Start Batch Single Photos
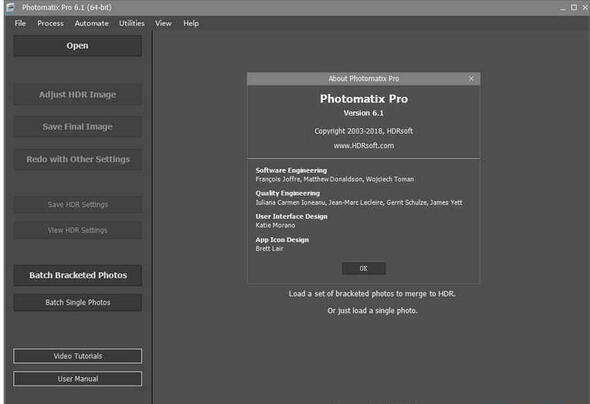This screenshot has width=590, height=404. click(78, 302)
